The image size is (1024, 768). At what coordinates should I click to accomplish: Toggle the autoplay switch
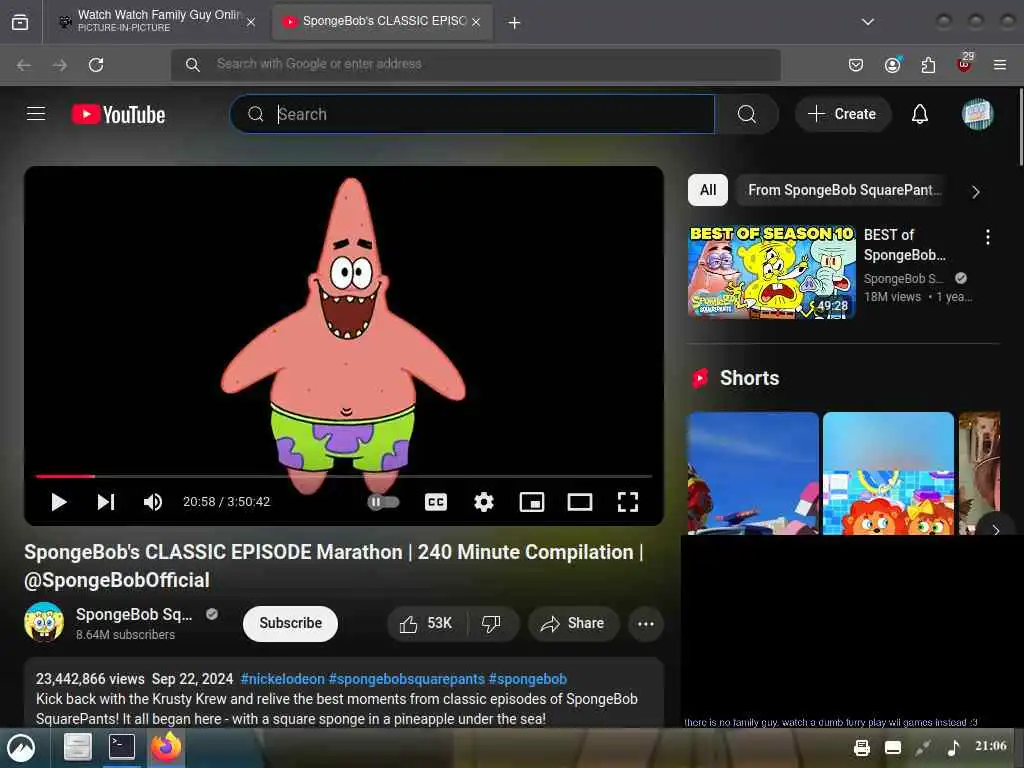[x=383, y=502]
